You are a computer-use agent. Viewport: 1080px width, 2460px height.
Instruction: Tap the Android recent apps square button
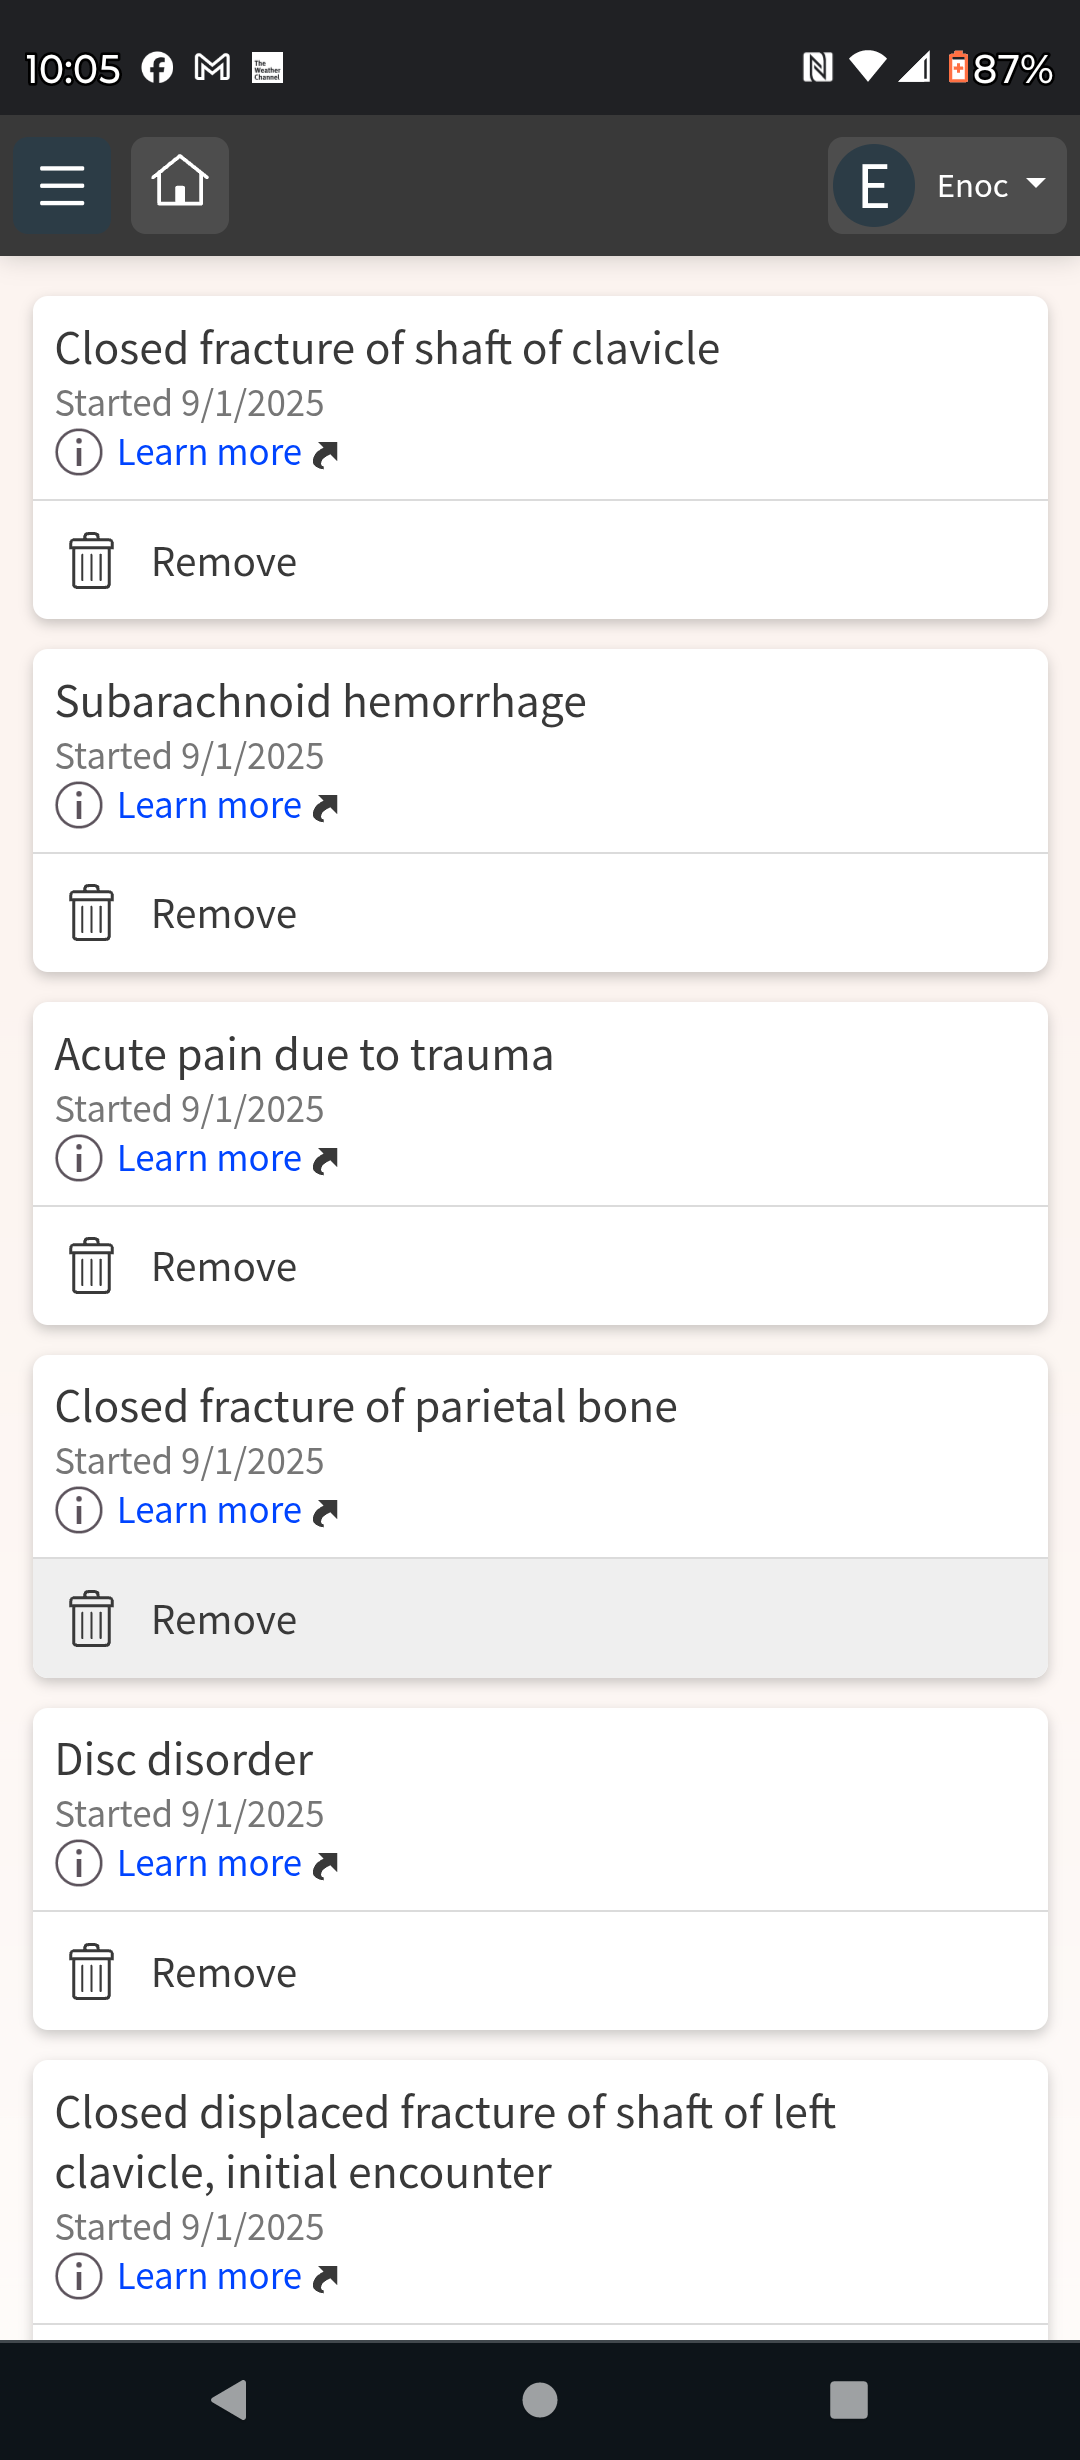(x=849, y=2400)
